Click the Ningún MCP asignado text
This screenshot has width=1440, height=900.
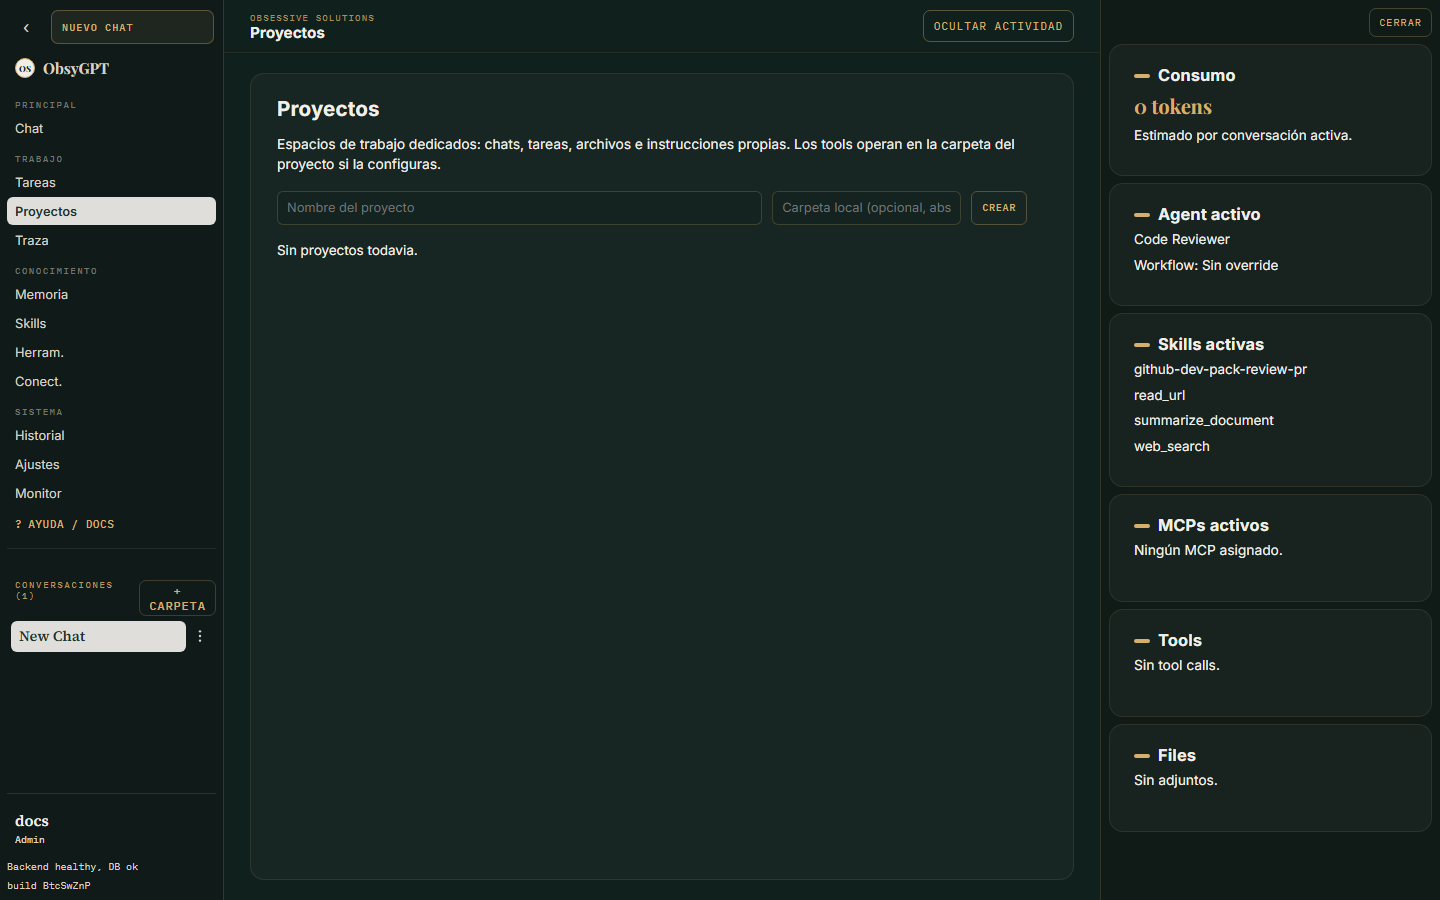1208,551
